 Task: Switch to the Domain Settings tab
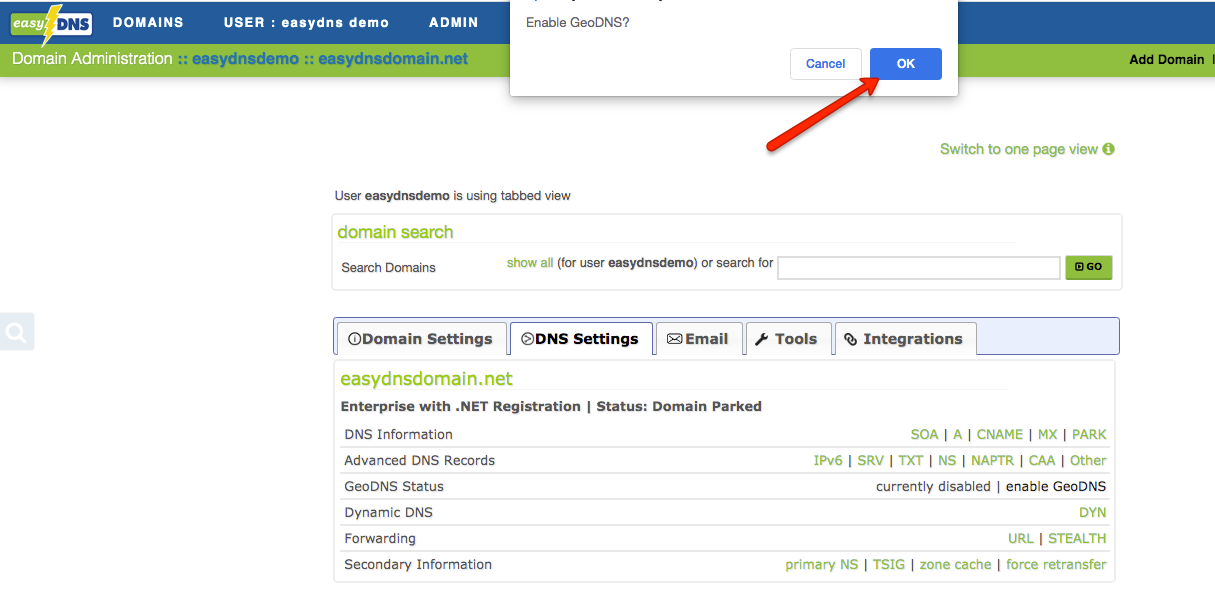[x=420, y=339]
